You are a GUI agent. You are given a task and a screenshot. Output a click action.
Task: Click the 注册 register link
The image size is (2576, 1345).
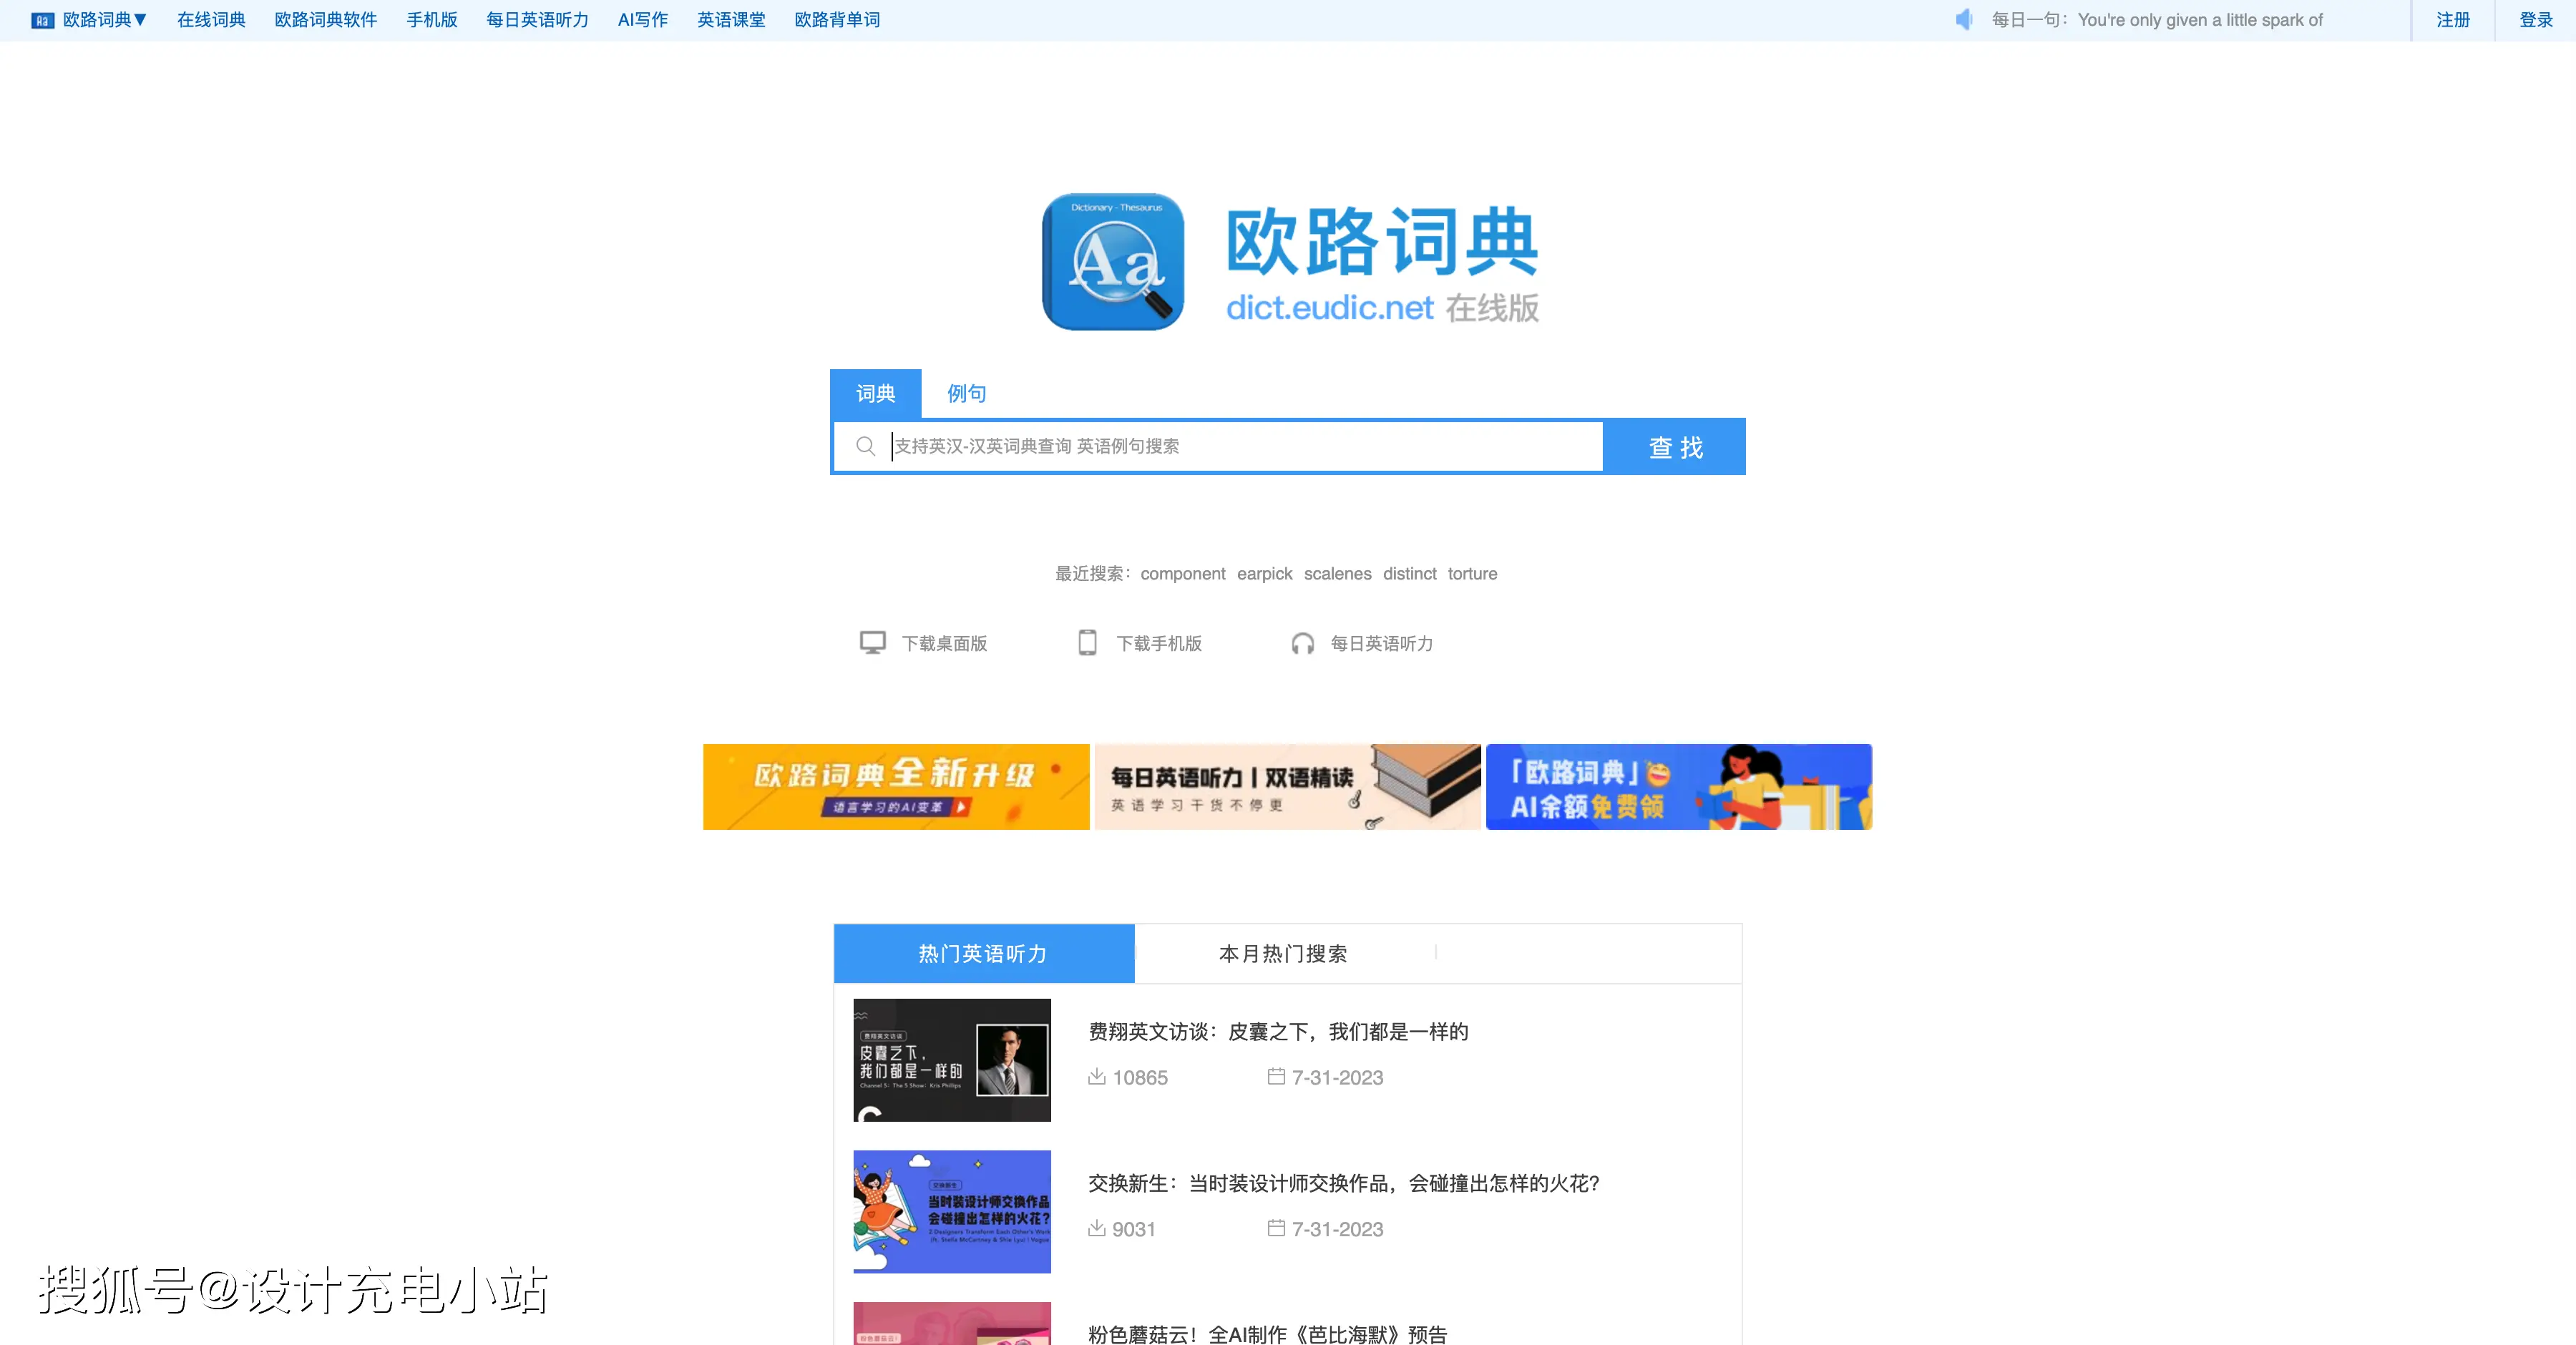click(x=2453, y=20)
